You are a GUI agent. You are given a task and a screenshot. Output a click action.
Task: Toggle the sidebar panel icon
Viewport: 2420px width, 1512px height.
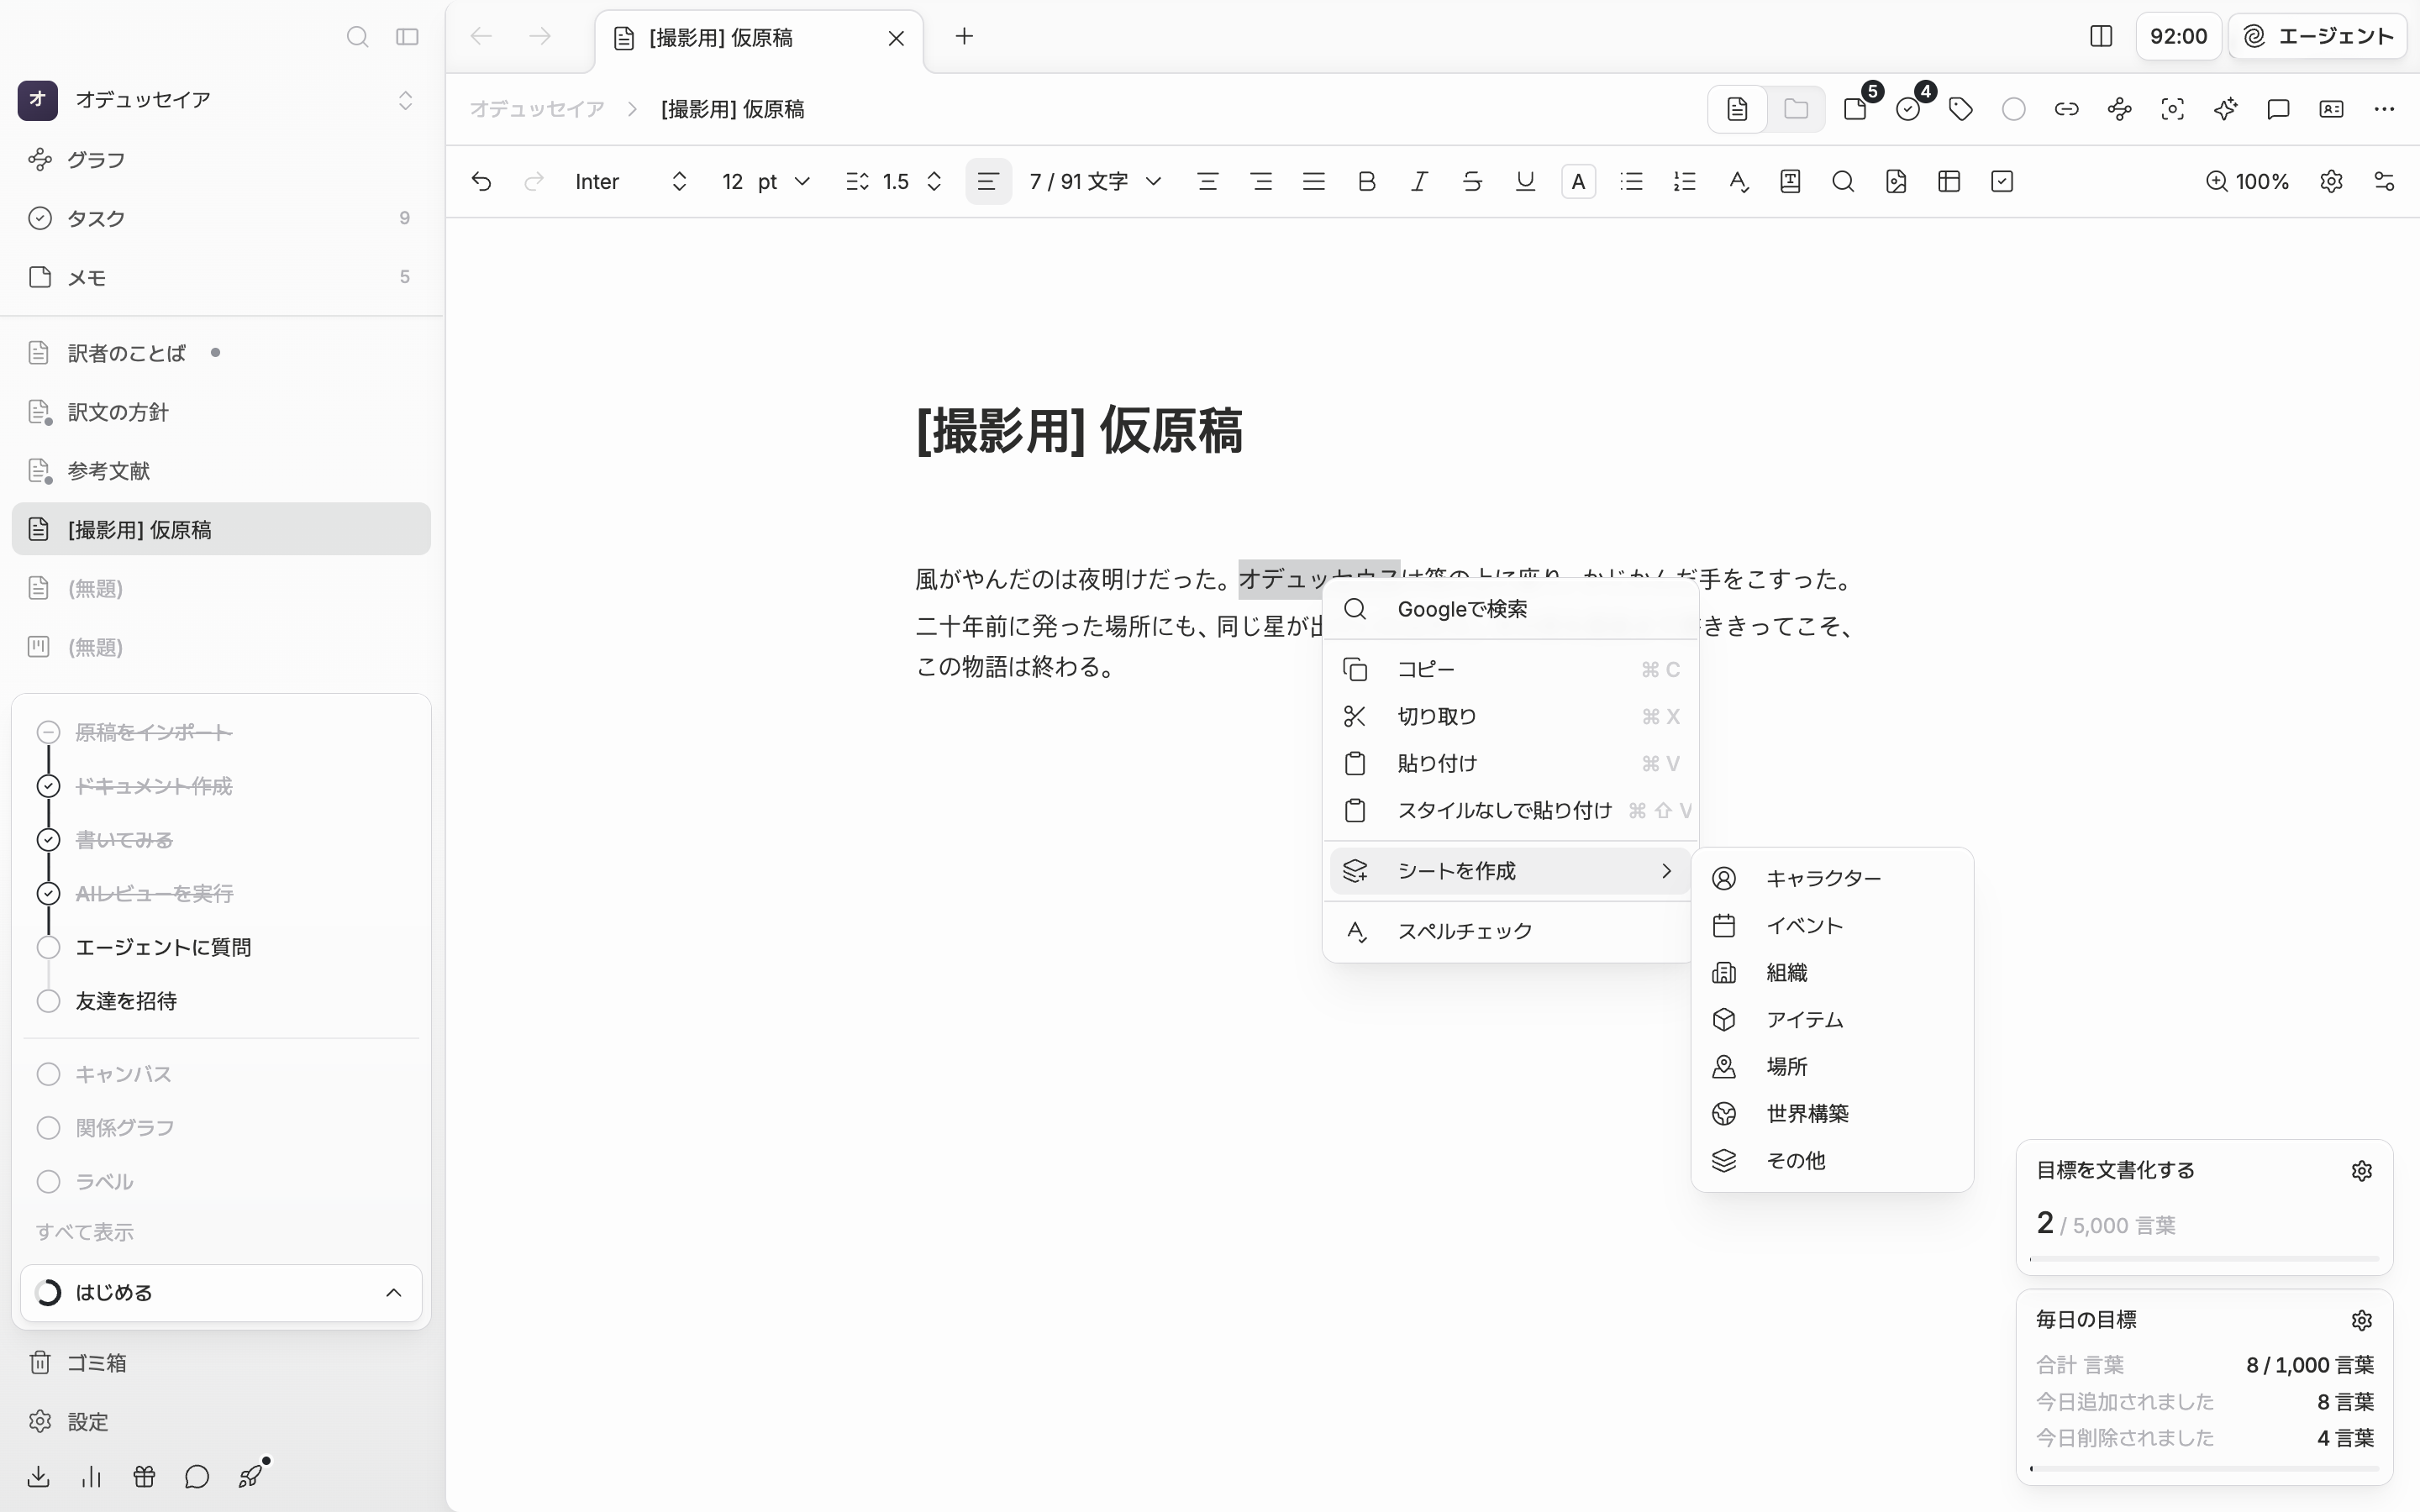[x=407, y=37]
